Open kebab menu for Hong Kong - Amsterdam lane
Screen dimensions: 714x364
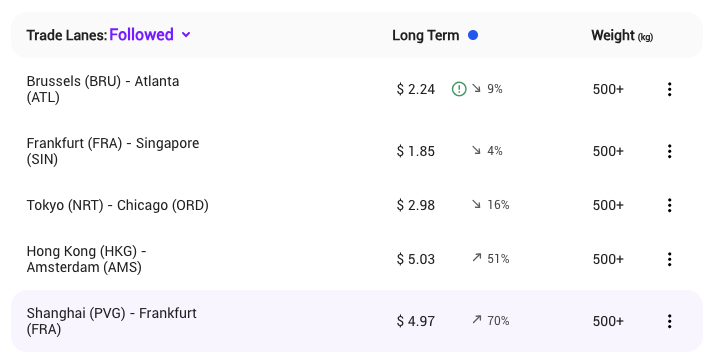(x=669, y=259)
